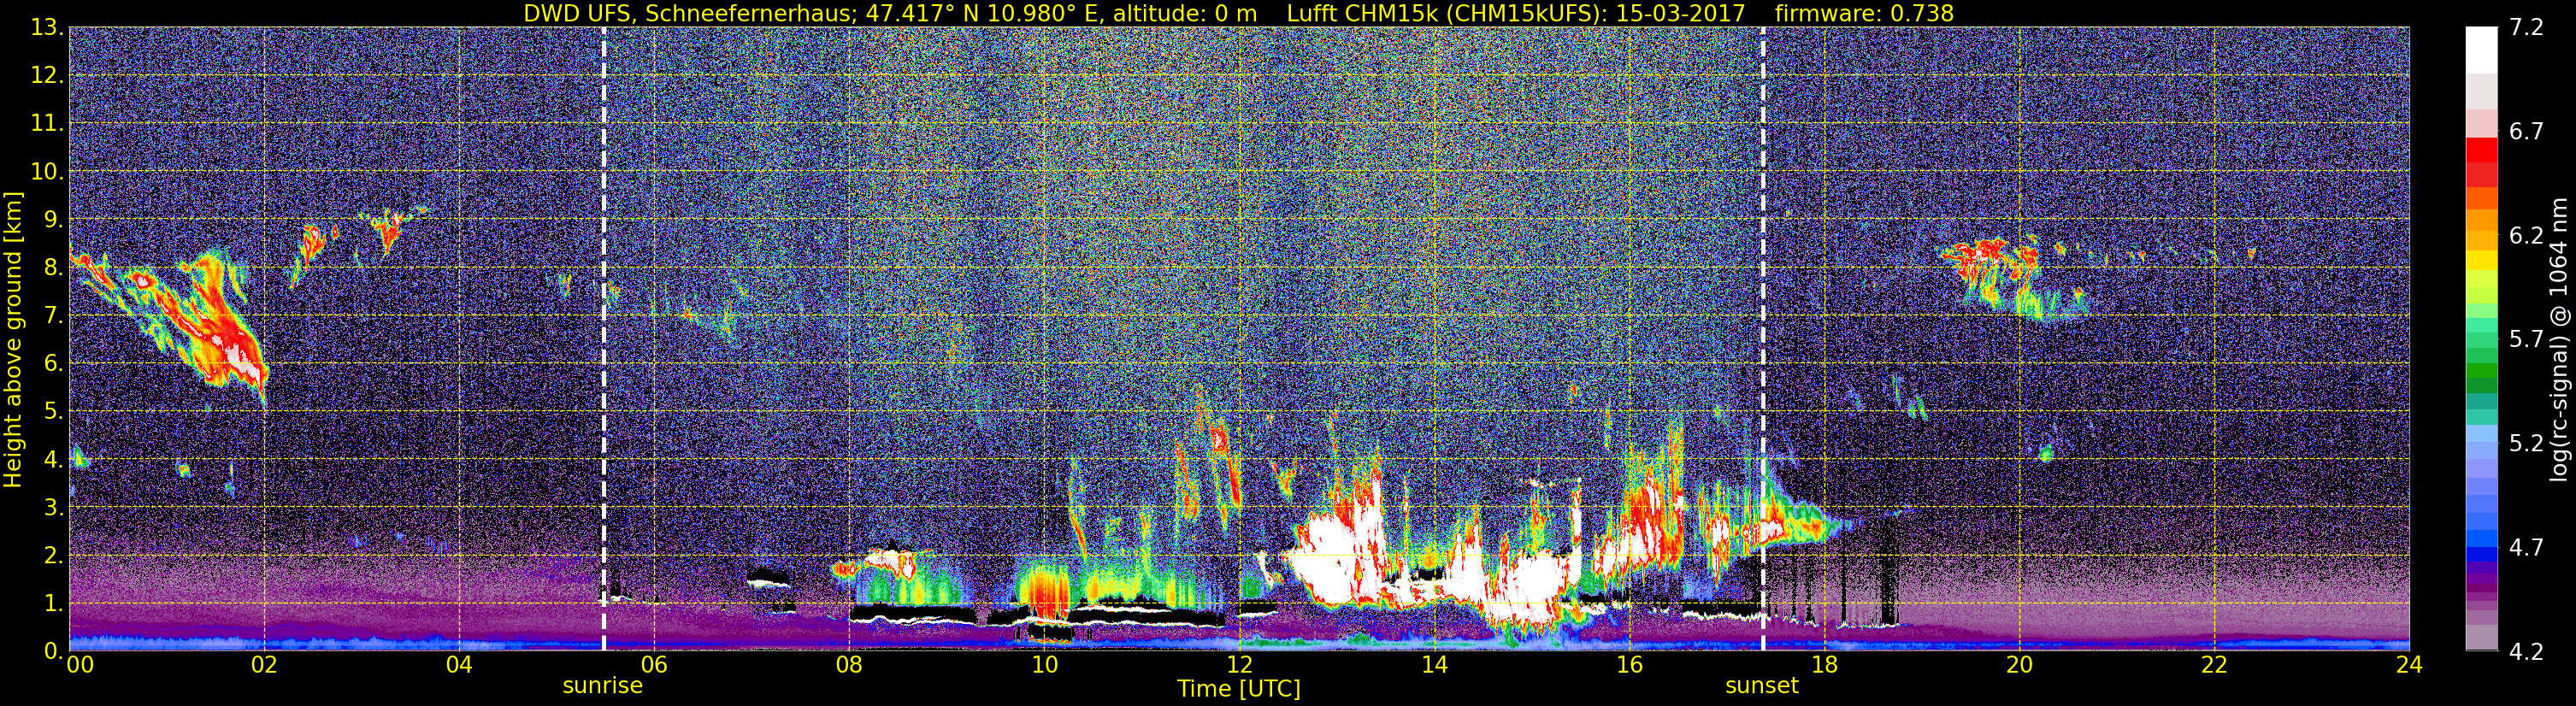Image resolution: width=2576 pixels, height=706 pixels.
Task: Click the height axis tick label '8.'
Action: pyautogui.click(x=54, y=268)
